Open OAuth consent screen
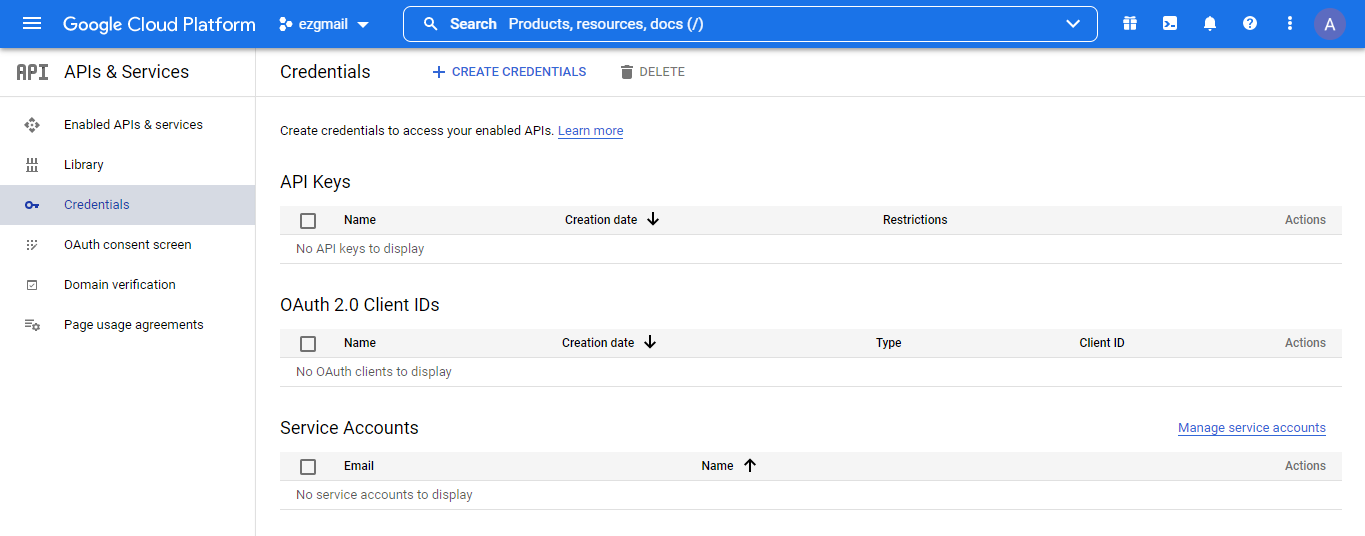This screenshot has height=536, width=1365. click(128, 245)
